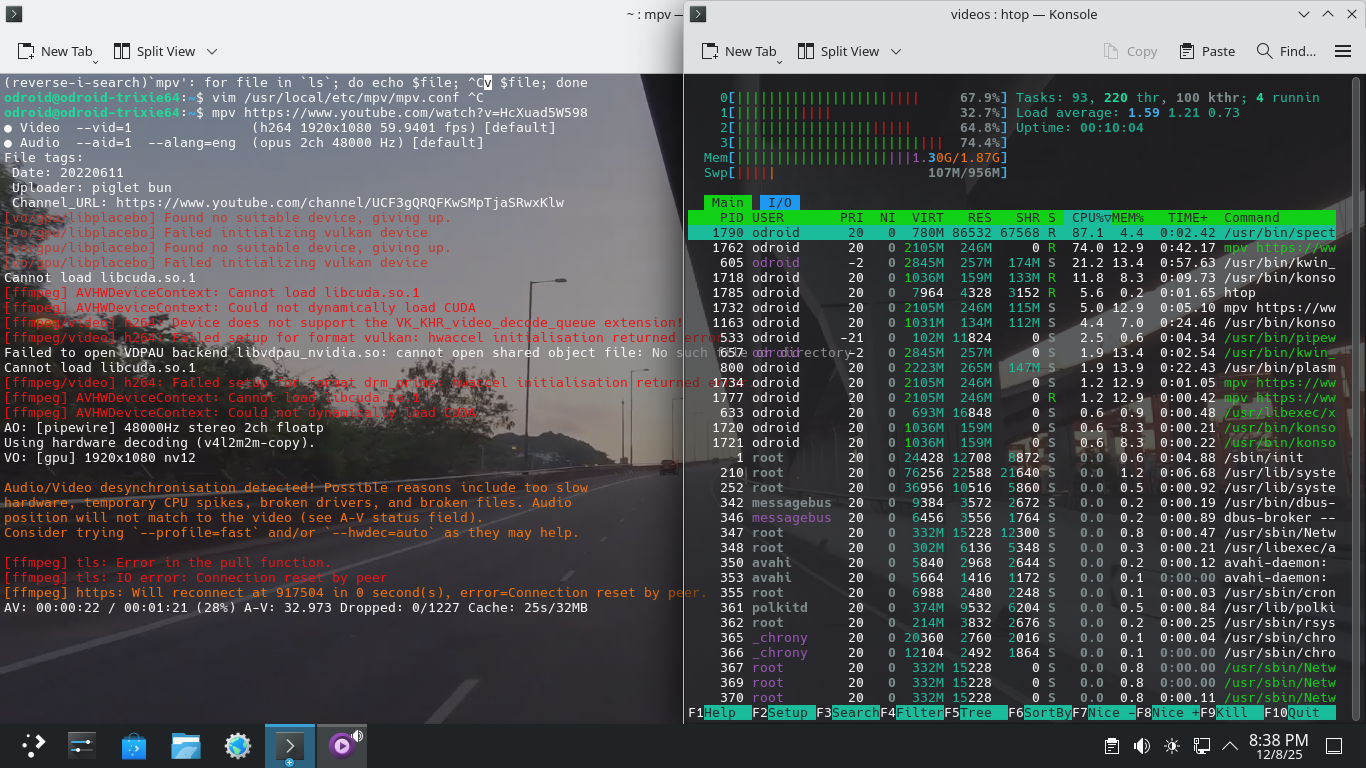This screenshot has height=768, width=1366.
Task: Select the Main tab in htop
Action: point(727,203)
